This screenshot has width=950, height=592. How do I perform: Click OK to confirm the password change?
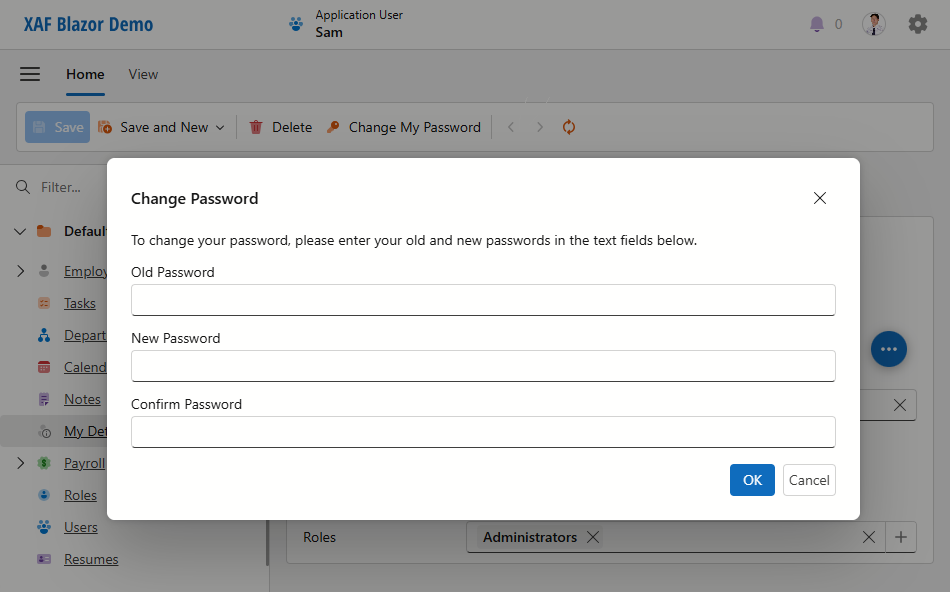[x=752, y=480]
